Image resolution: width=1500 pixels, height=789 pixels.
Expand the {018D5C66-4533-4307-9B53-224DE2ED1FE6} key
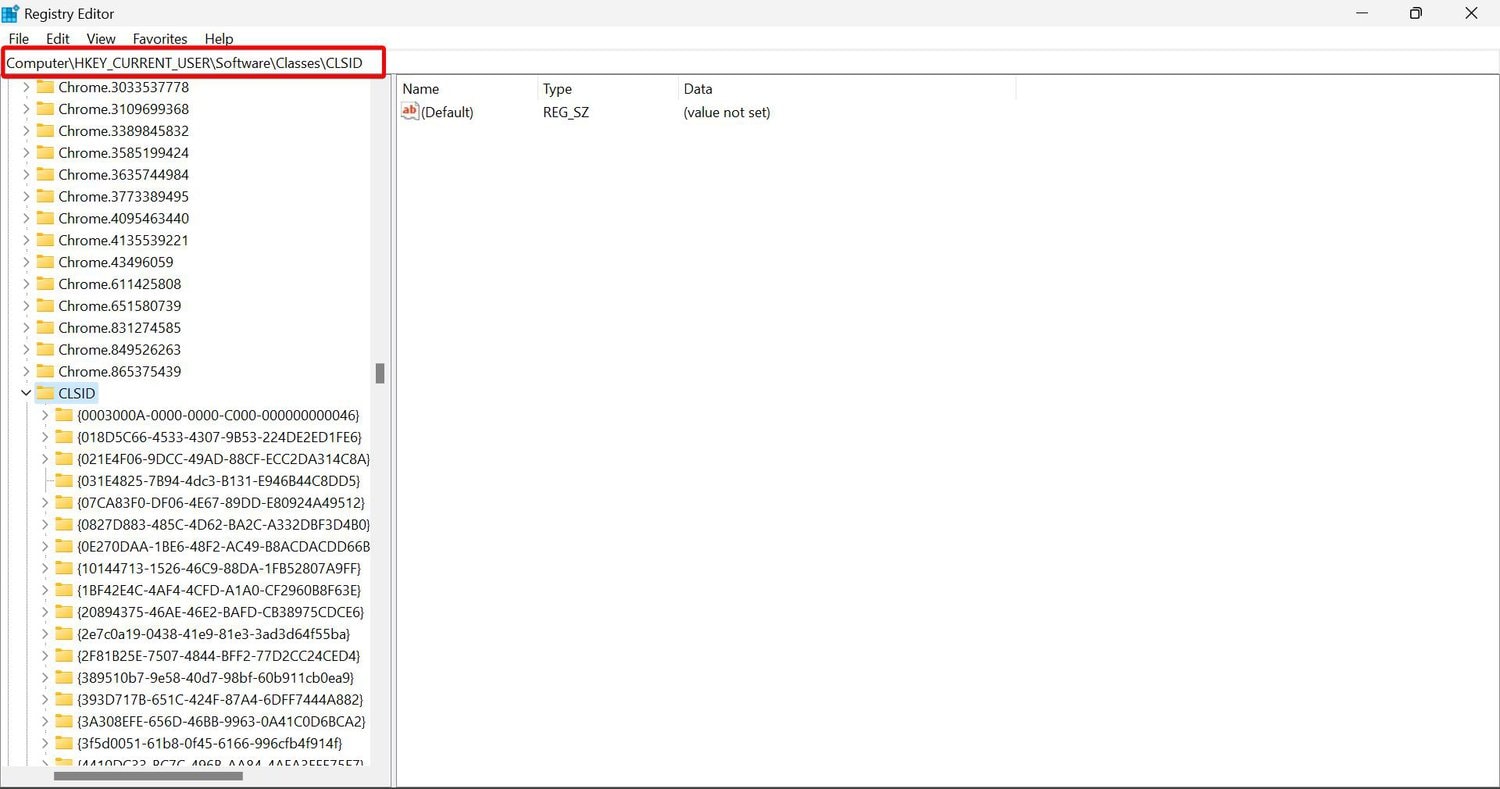(x=45, y=437)
